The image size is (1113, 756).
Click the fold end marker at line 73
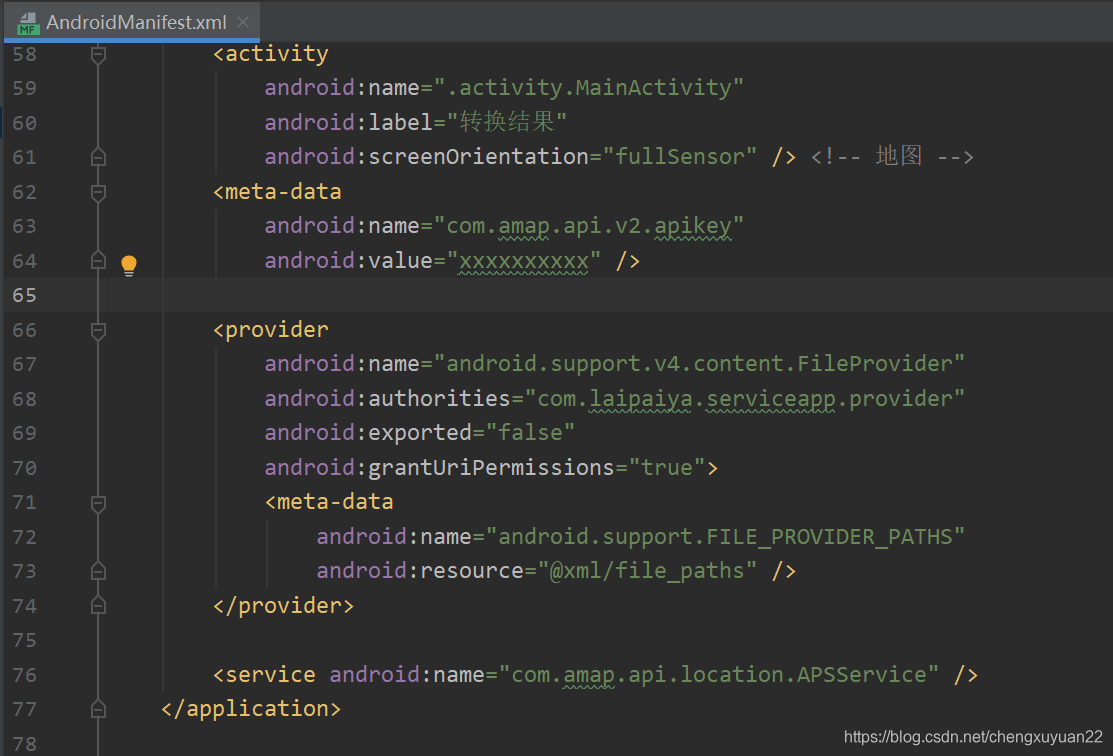coord(99,571)
